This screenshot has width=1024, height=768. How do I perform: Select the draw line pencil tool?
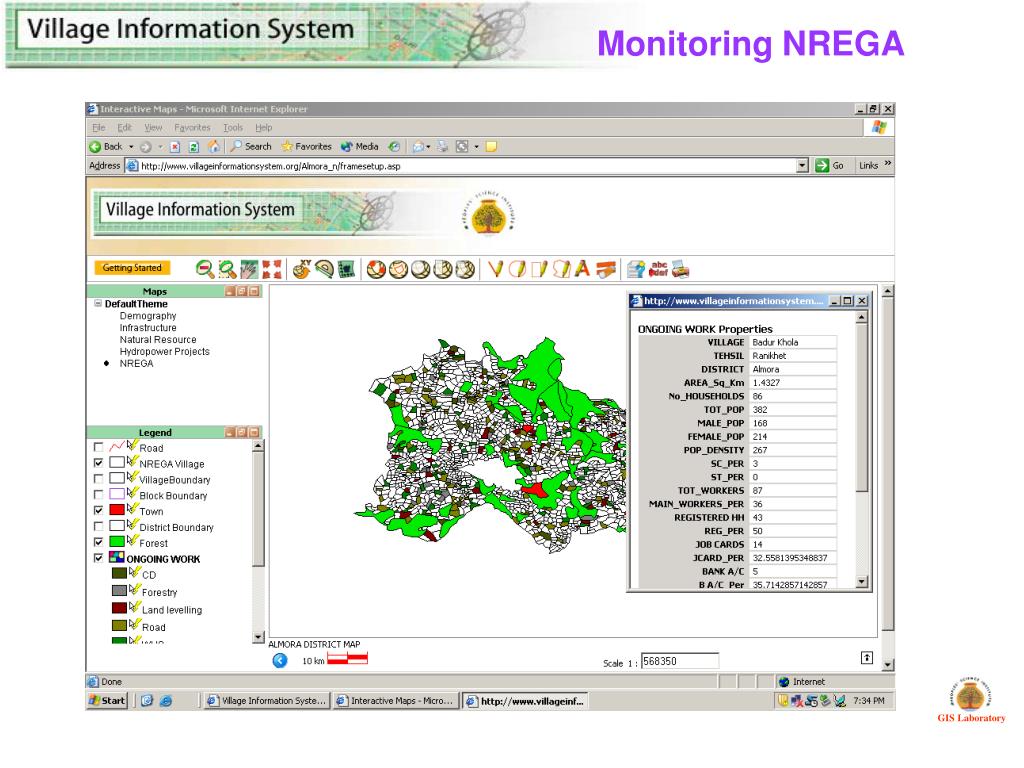point(496,269)
